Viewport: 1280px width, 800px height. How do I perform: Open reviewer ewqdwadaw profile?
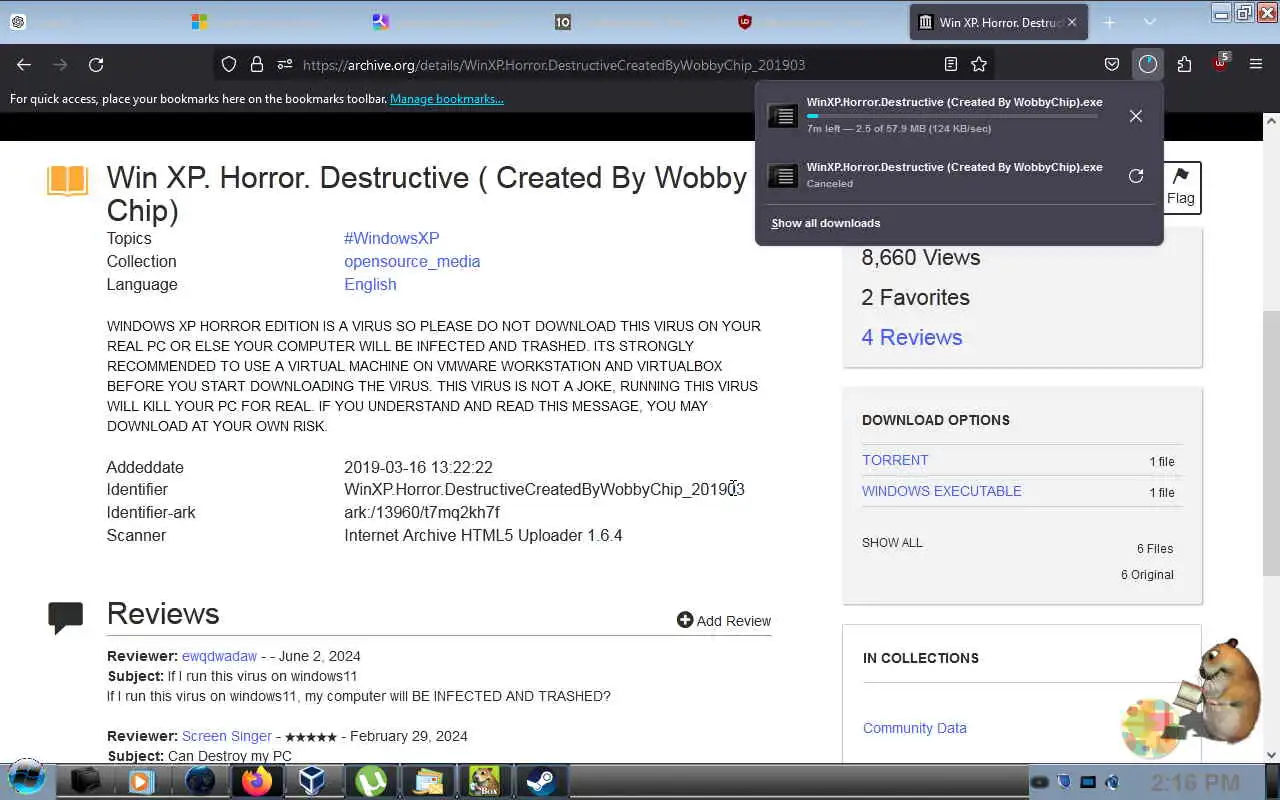(219, 656)
